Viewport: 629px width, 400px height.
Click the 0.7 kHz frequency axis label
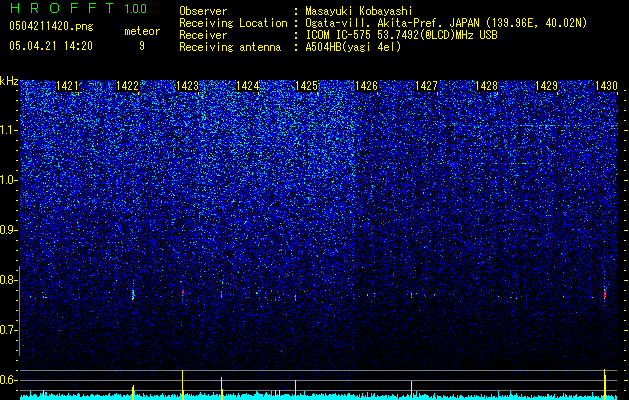point(9,330)
